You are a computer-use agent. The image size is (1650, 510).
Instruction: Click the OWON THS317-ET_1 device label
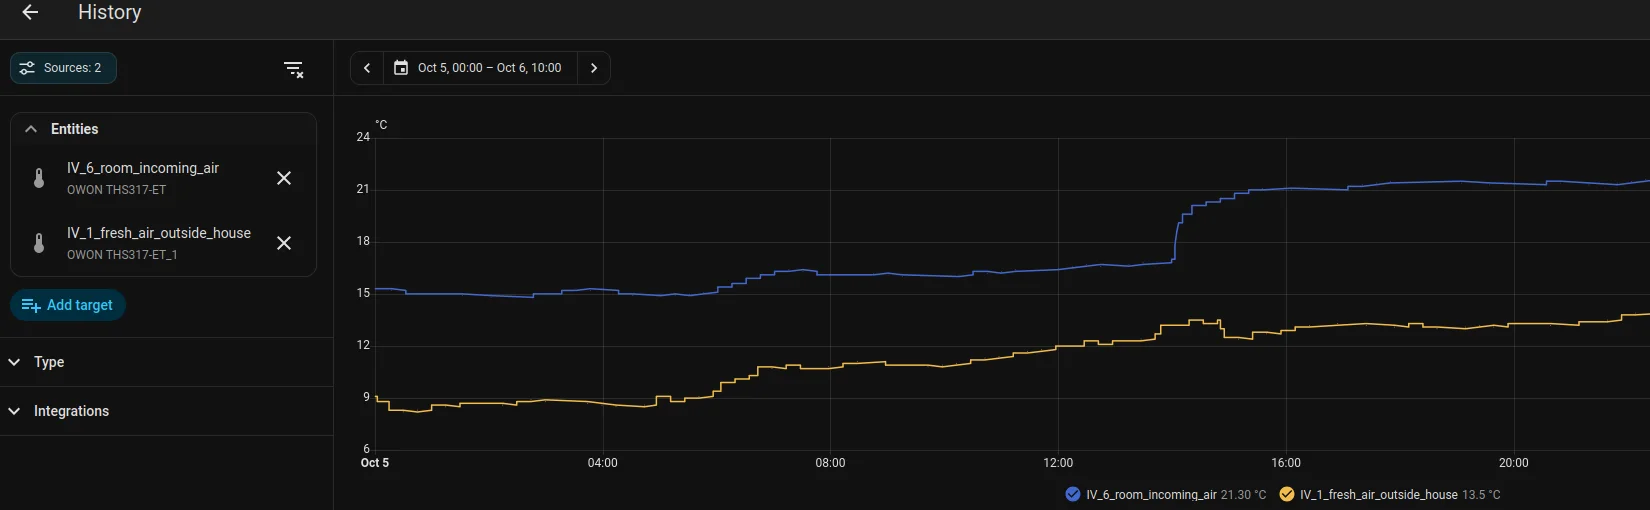click(x=122, y=255)
